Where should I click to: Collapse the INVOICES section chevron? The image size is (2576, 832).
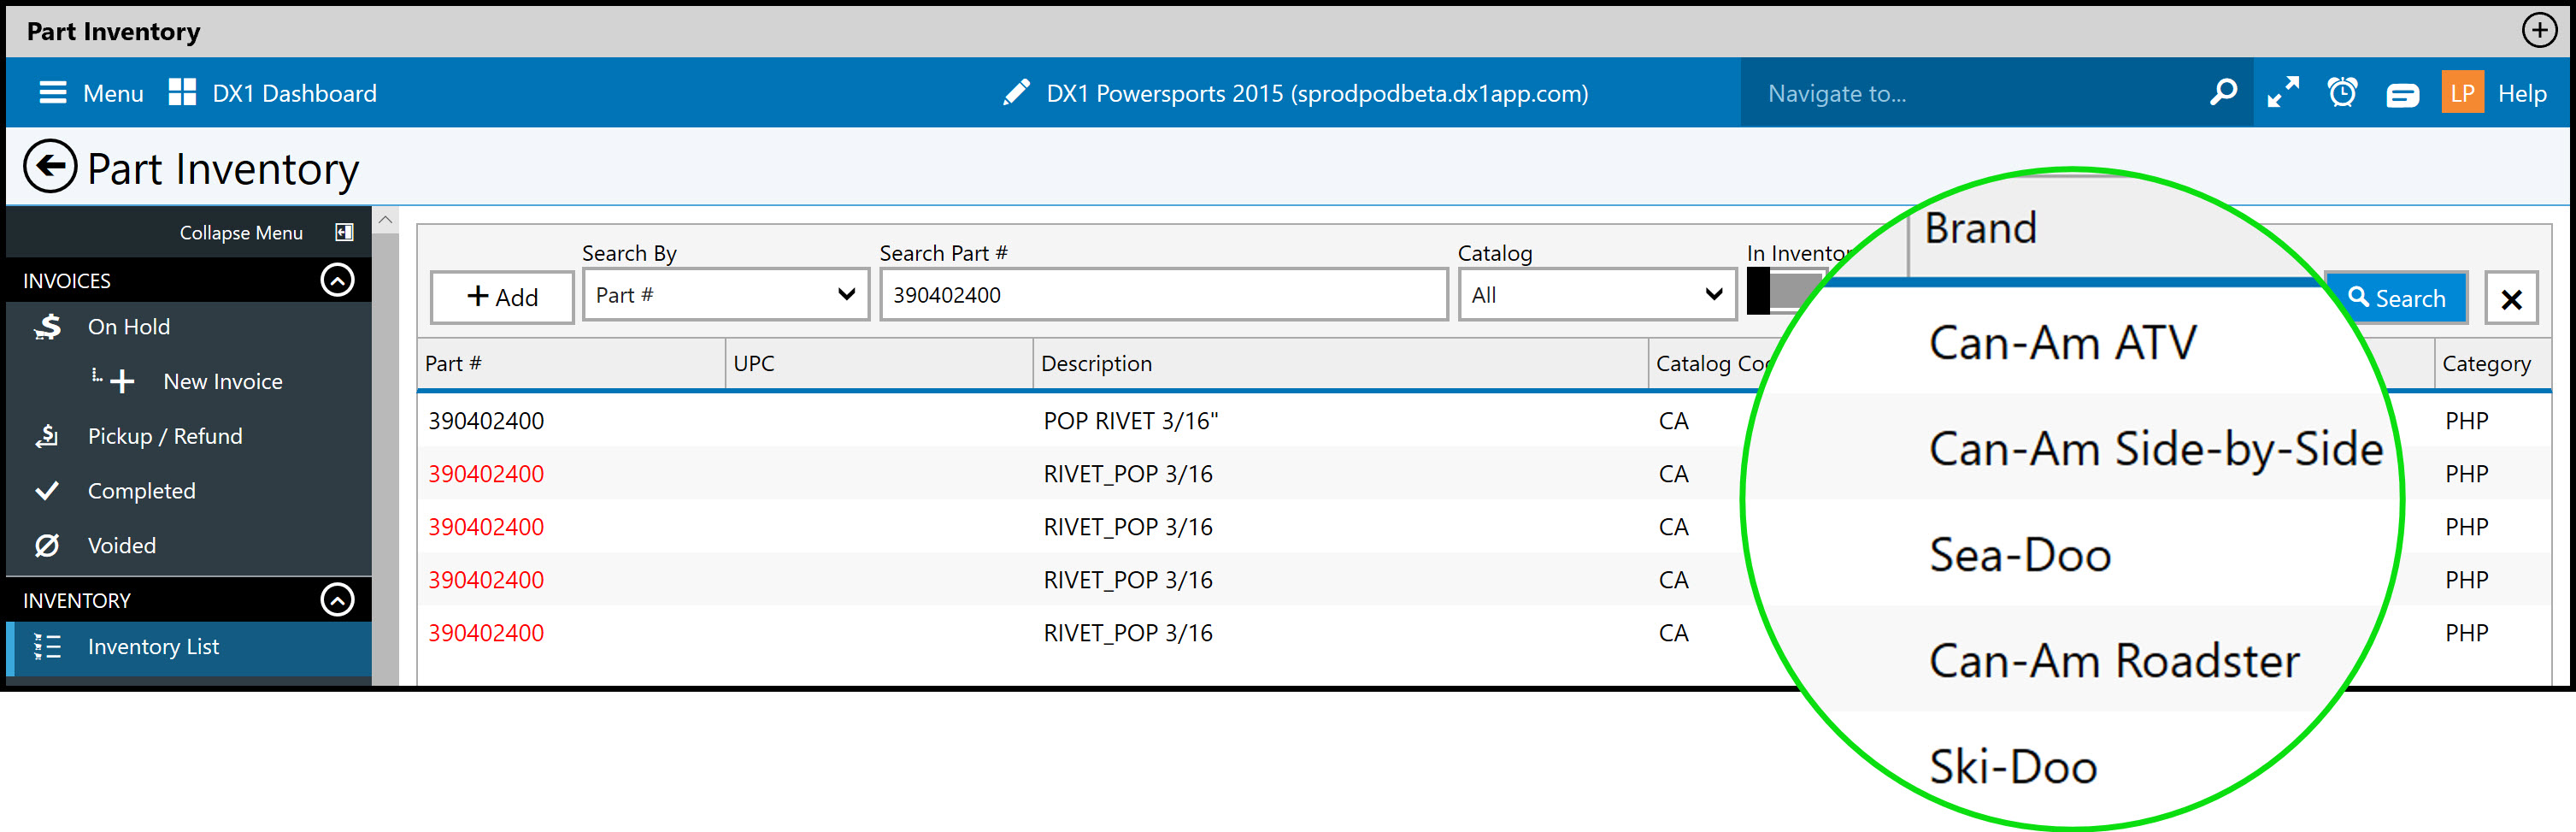click(337, 280)
